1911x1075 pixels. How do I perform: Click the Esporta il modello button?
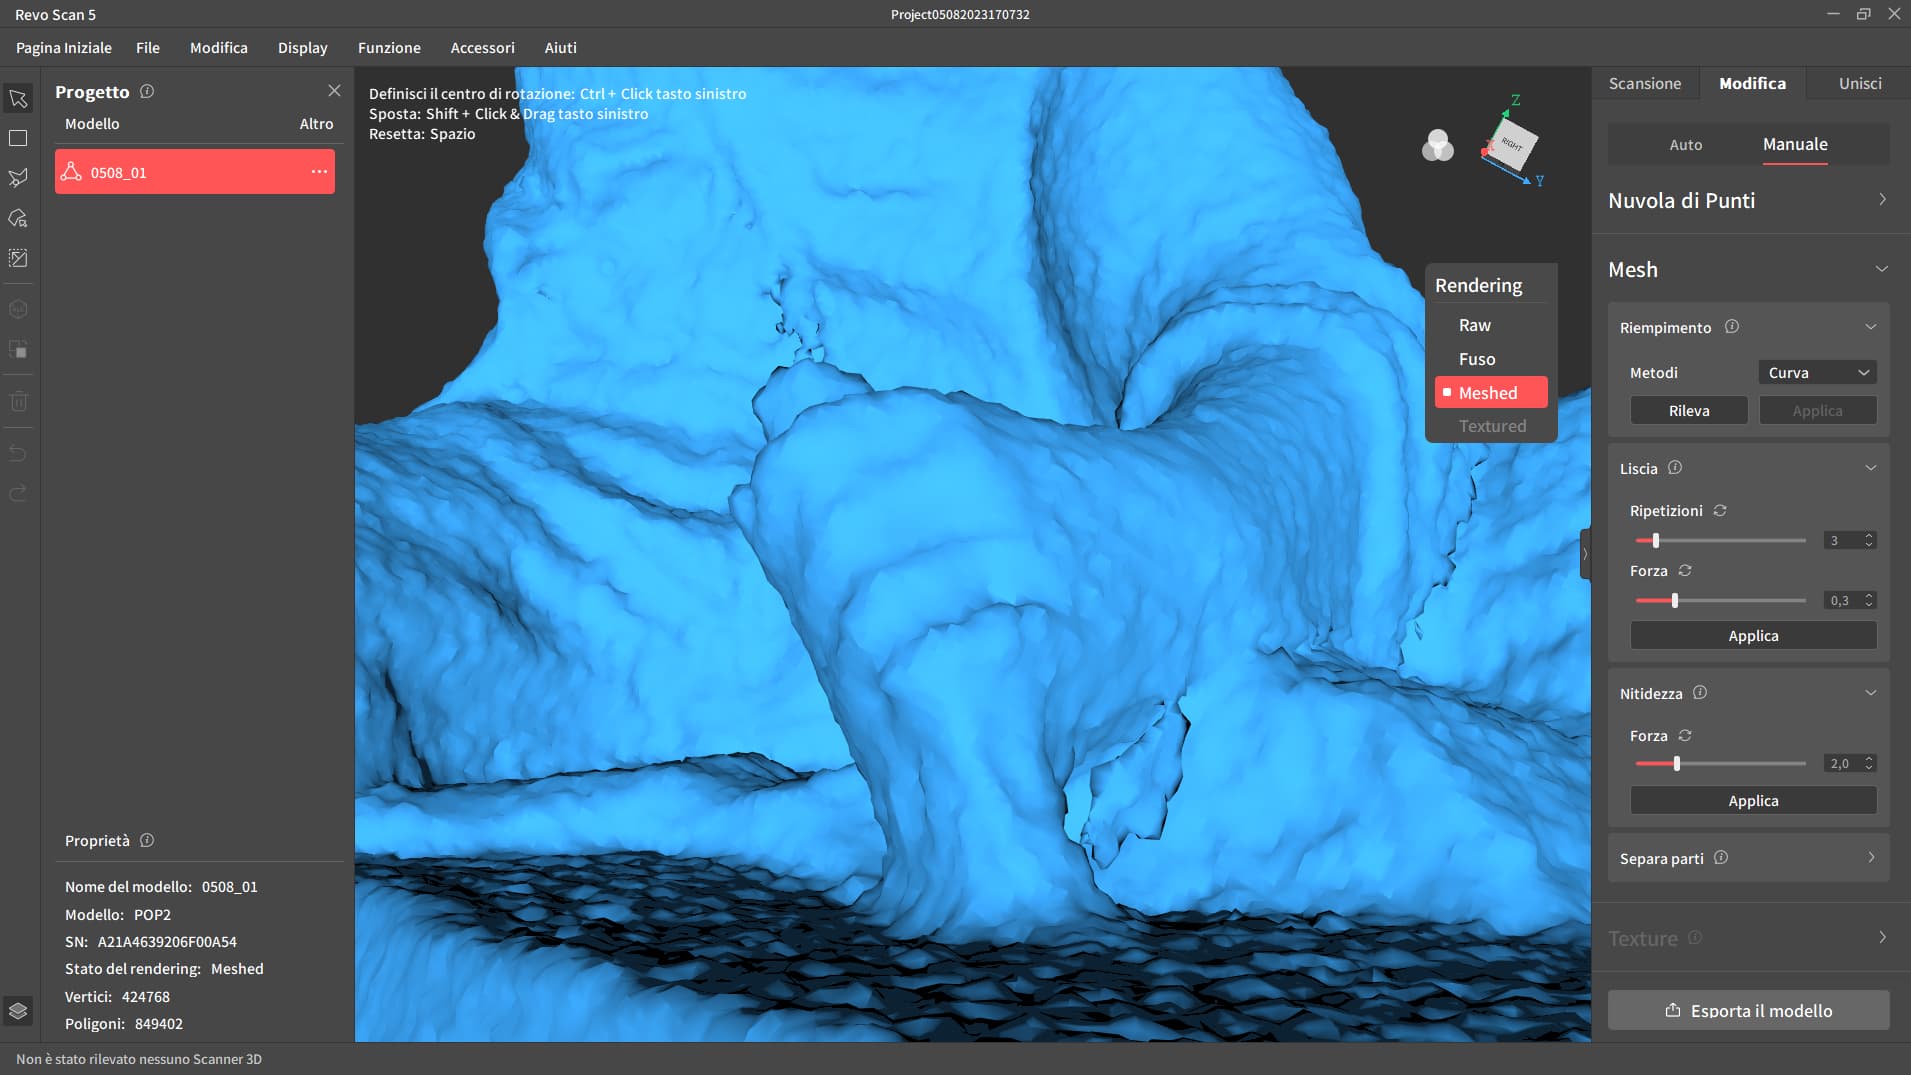tap(1748, 1010)
